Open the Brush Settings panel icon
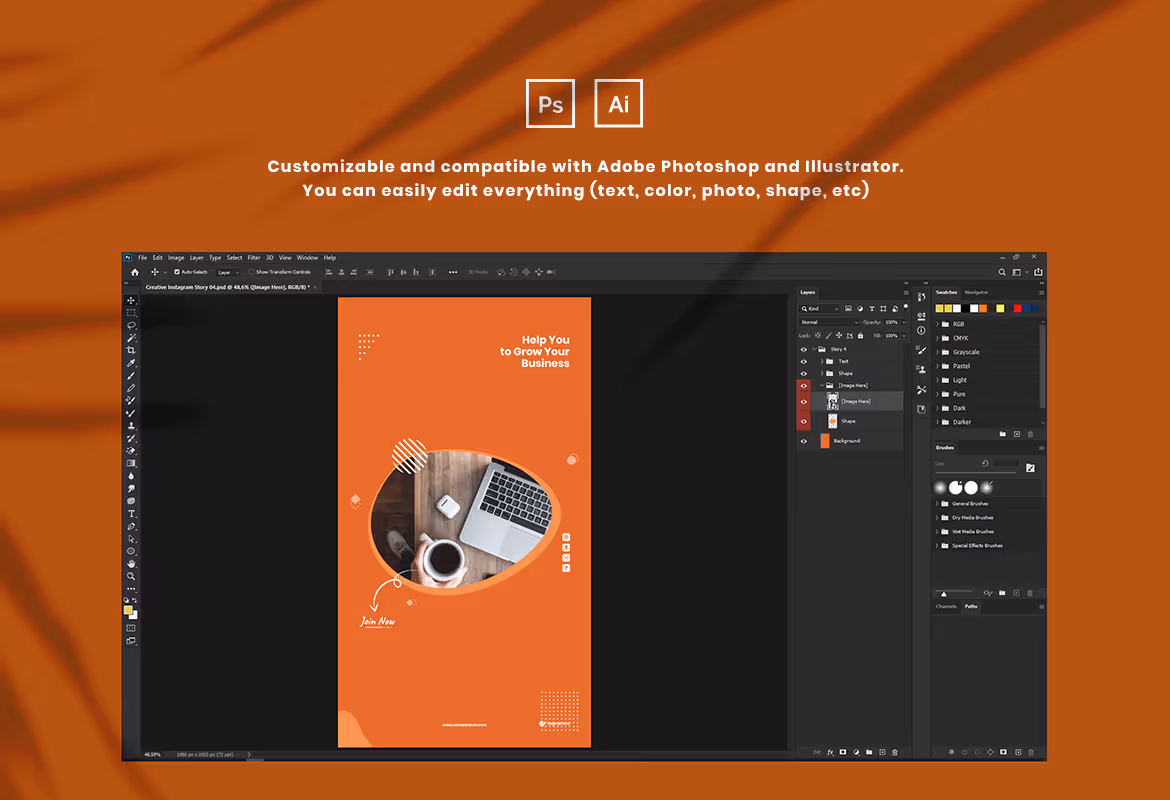 [x=922, y=351]
